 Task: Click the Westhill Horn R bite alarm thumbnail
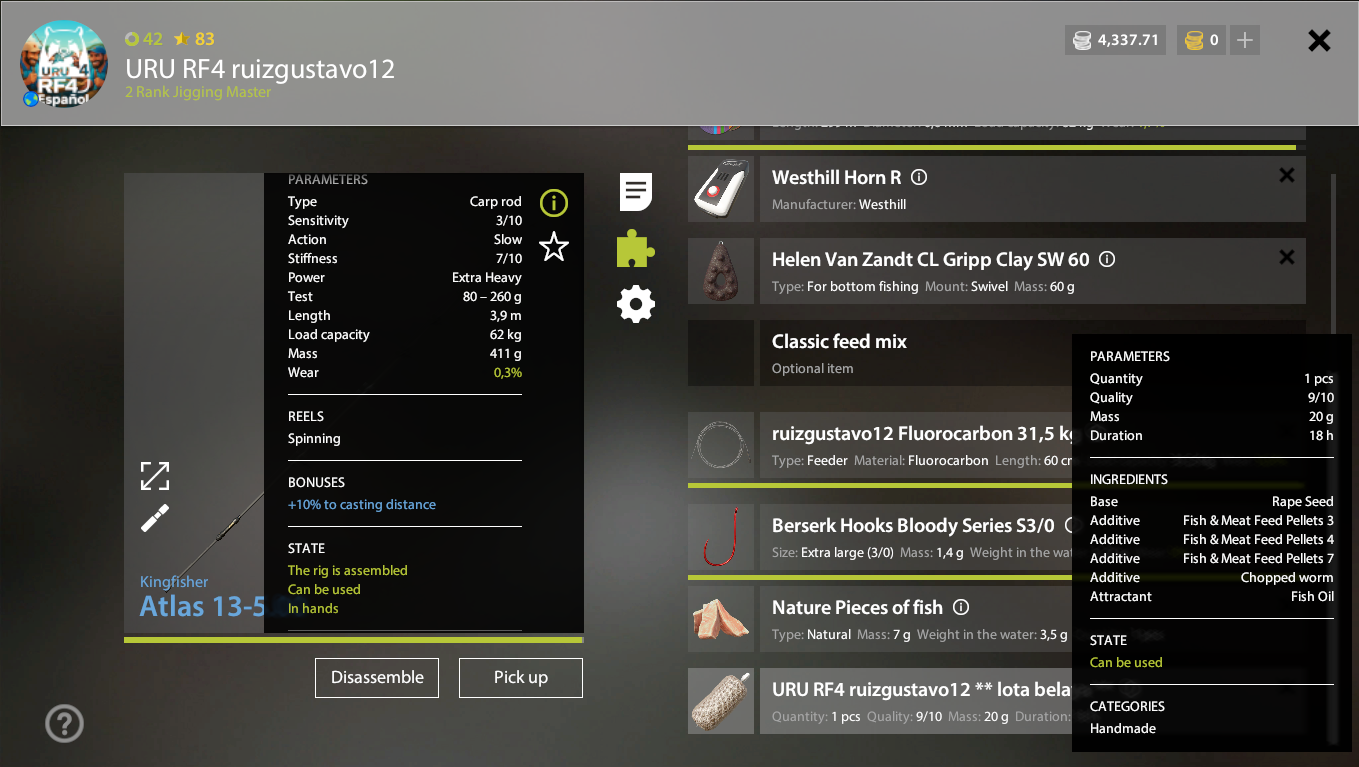click(721, 189)
